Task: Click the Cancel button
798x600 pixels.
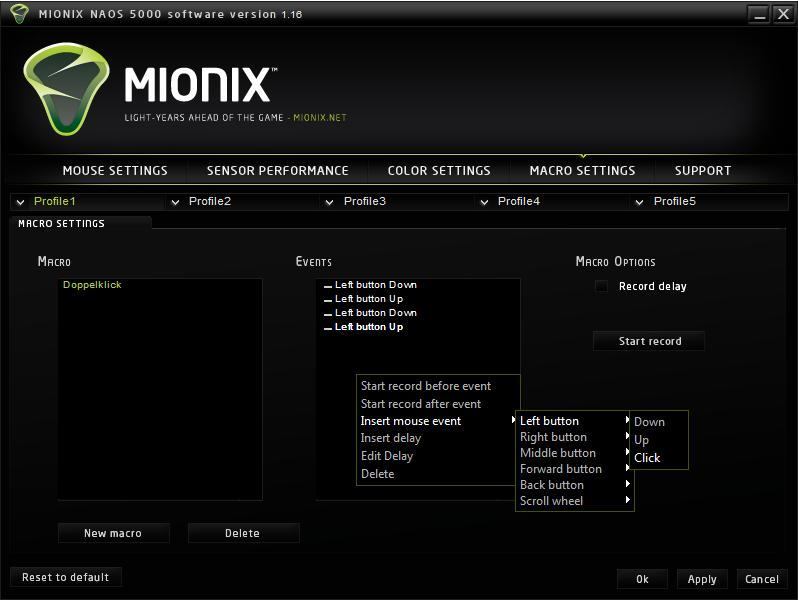Action: [x=762, y=579]
